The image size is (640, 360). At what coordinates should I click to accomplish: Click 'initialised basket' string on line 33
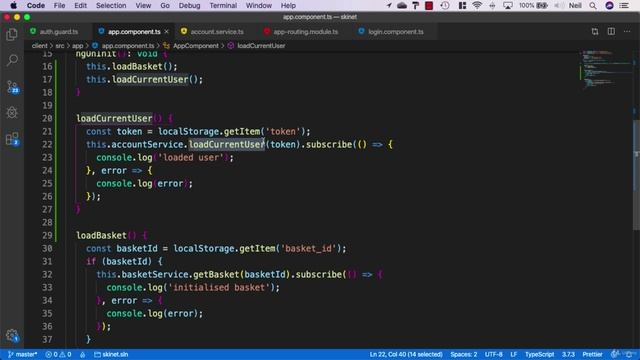click(221, 287)
